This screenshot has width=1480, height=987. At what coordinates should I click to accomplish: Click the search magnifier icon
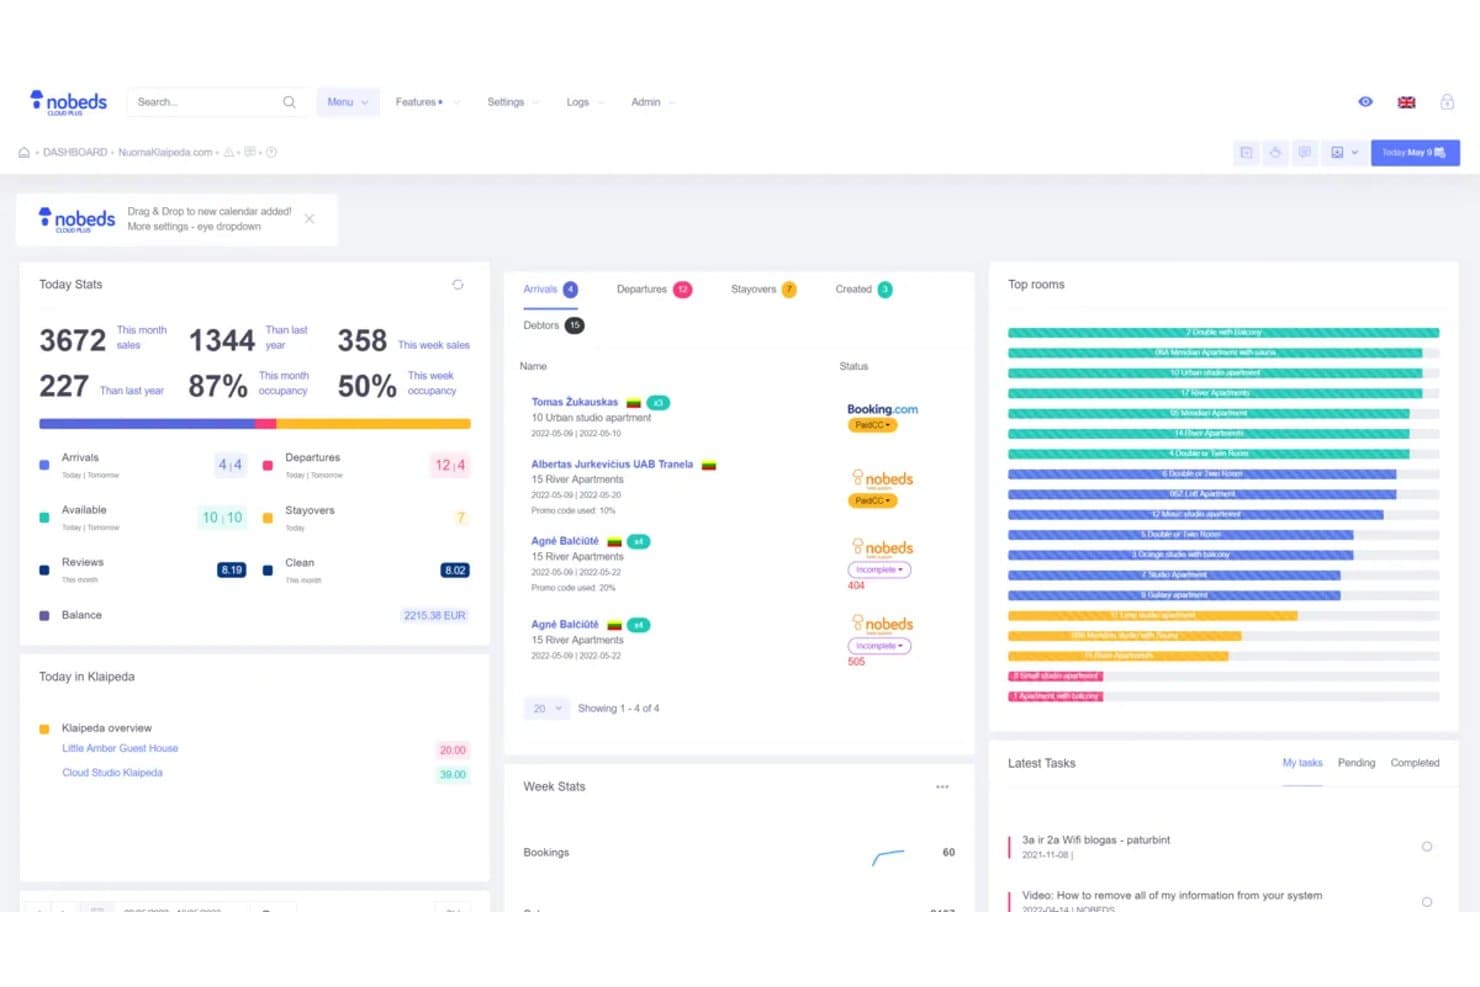point(289,102)
